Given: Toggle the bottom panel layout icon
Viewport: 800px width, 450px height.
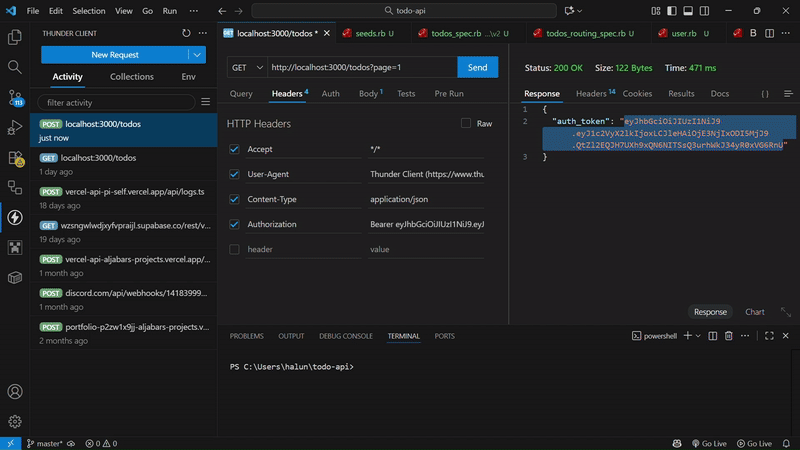Looking at the screenshot, I should coord(688,11).
